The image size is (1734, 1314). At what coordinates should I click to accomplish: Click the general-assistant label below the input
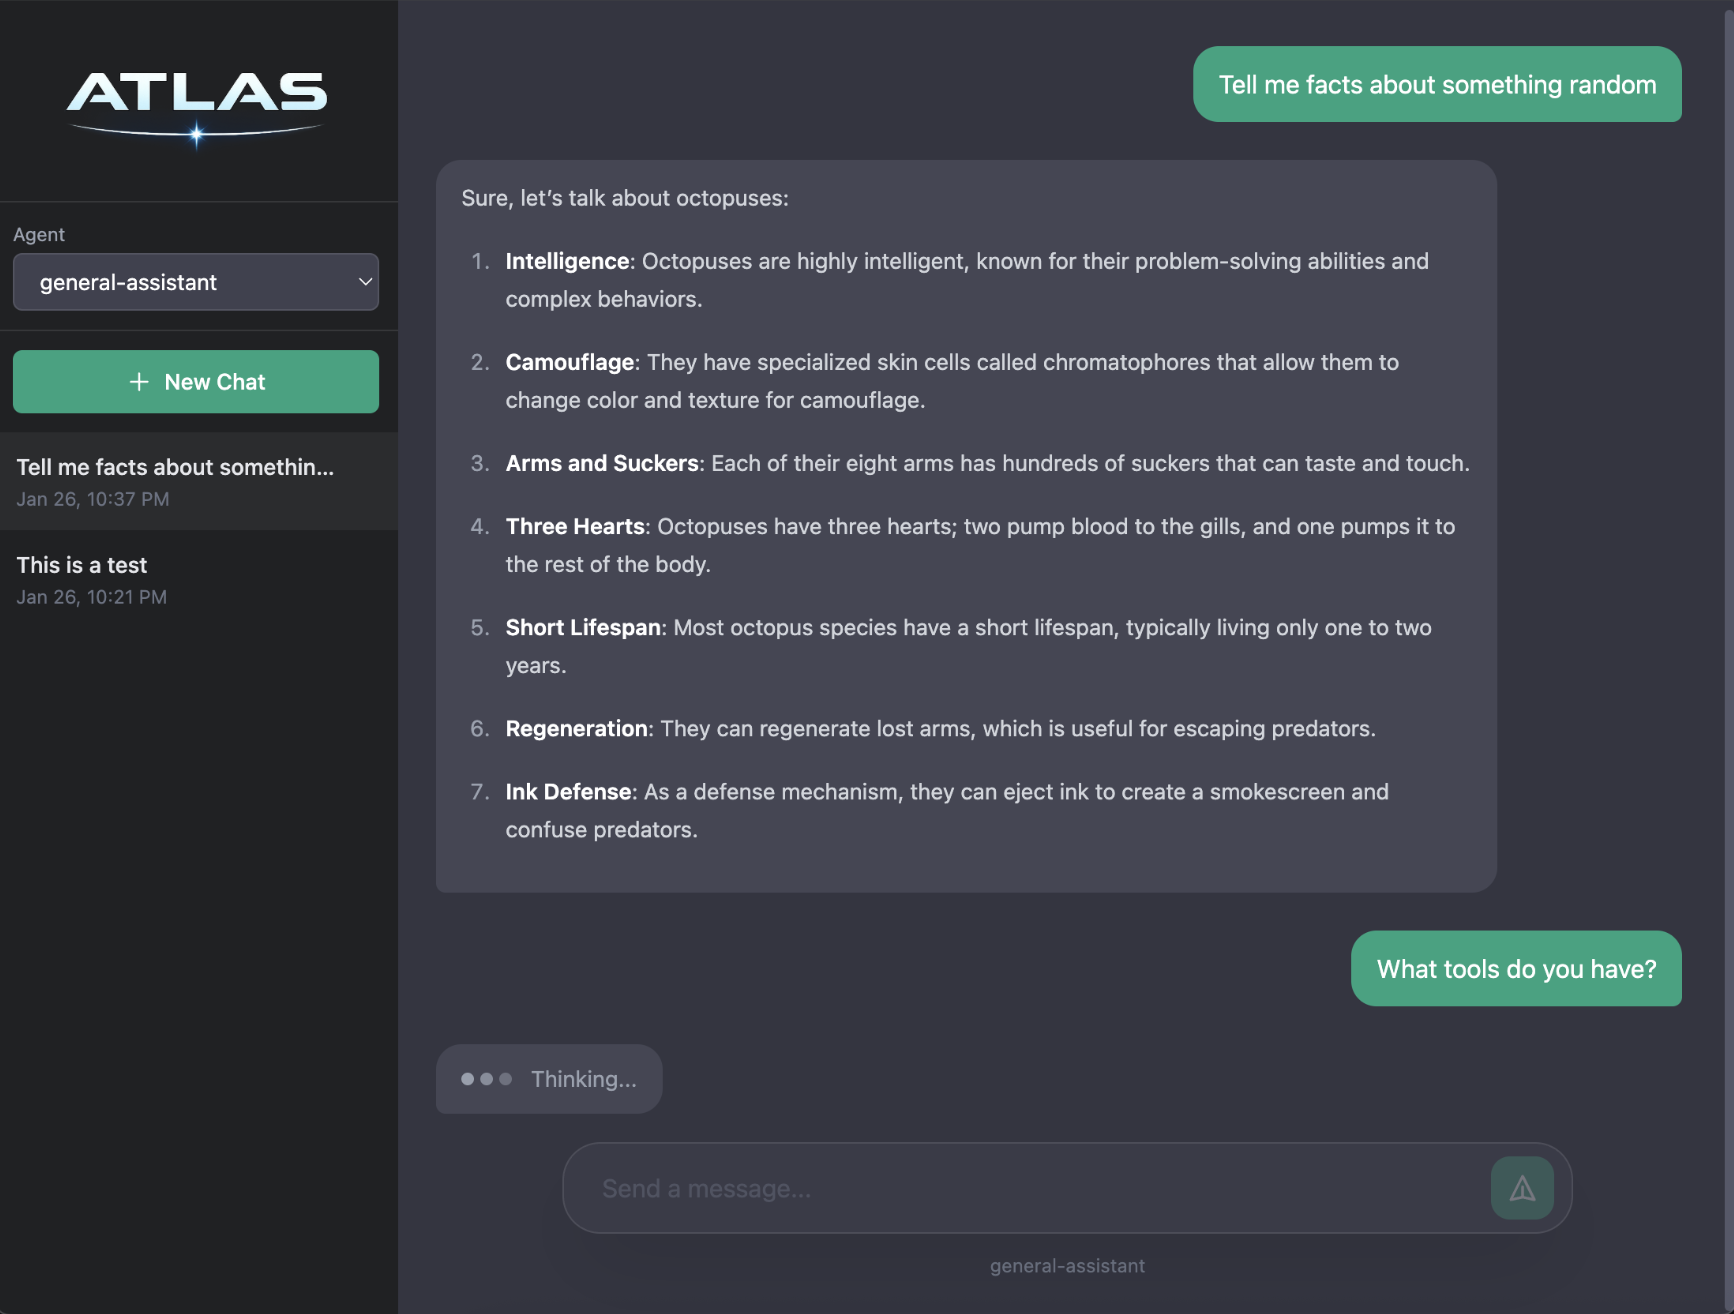coord(1066,1265)
